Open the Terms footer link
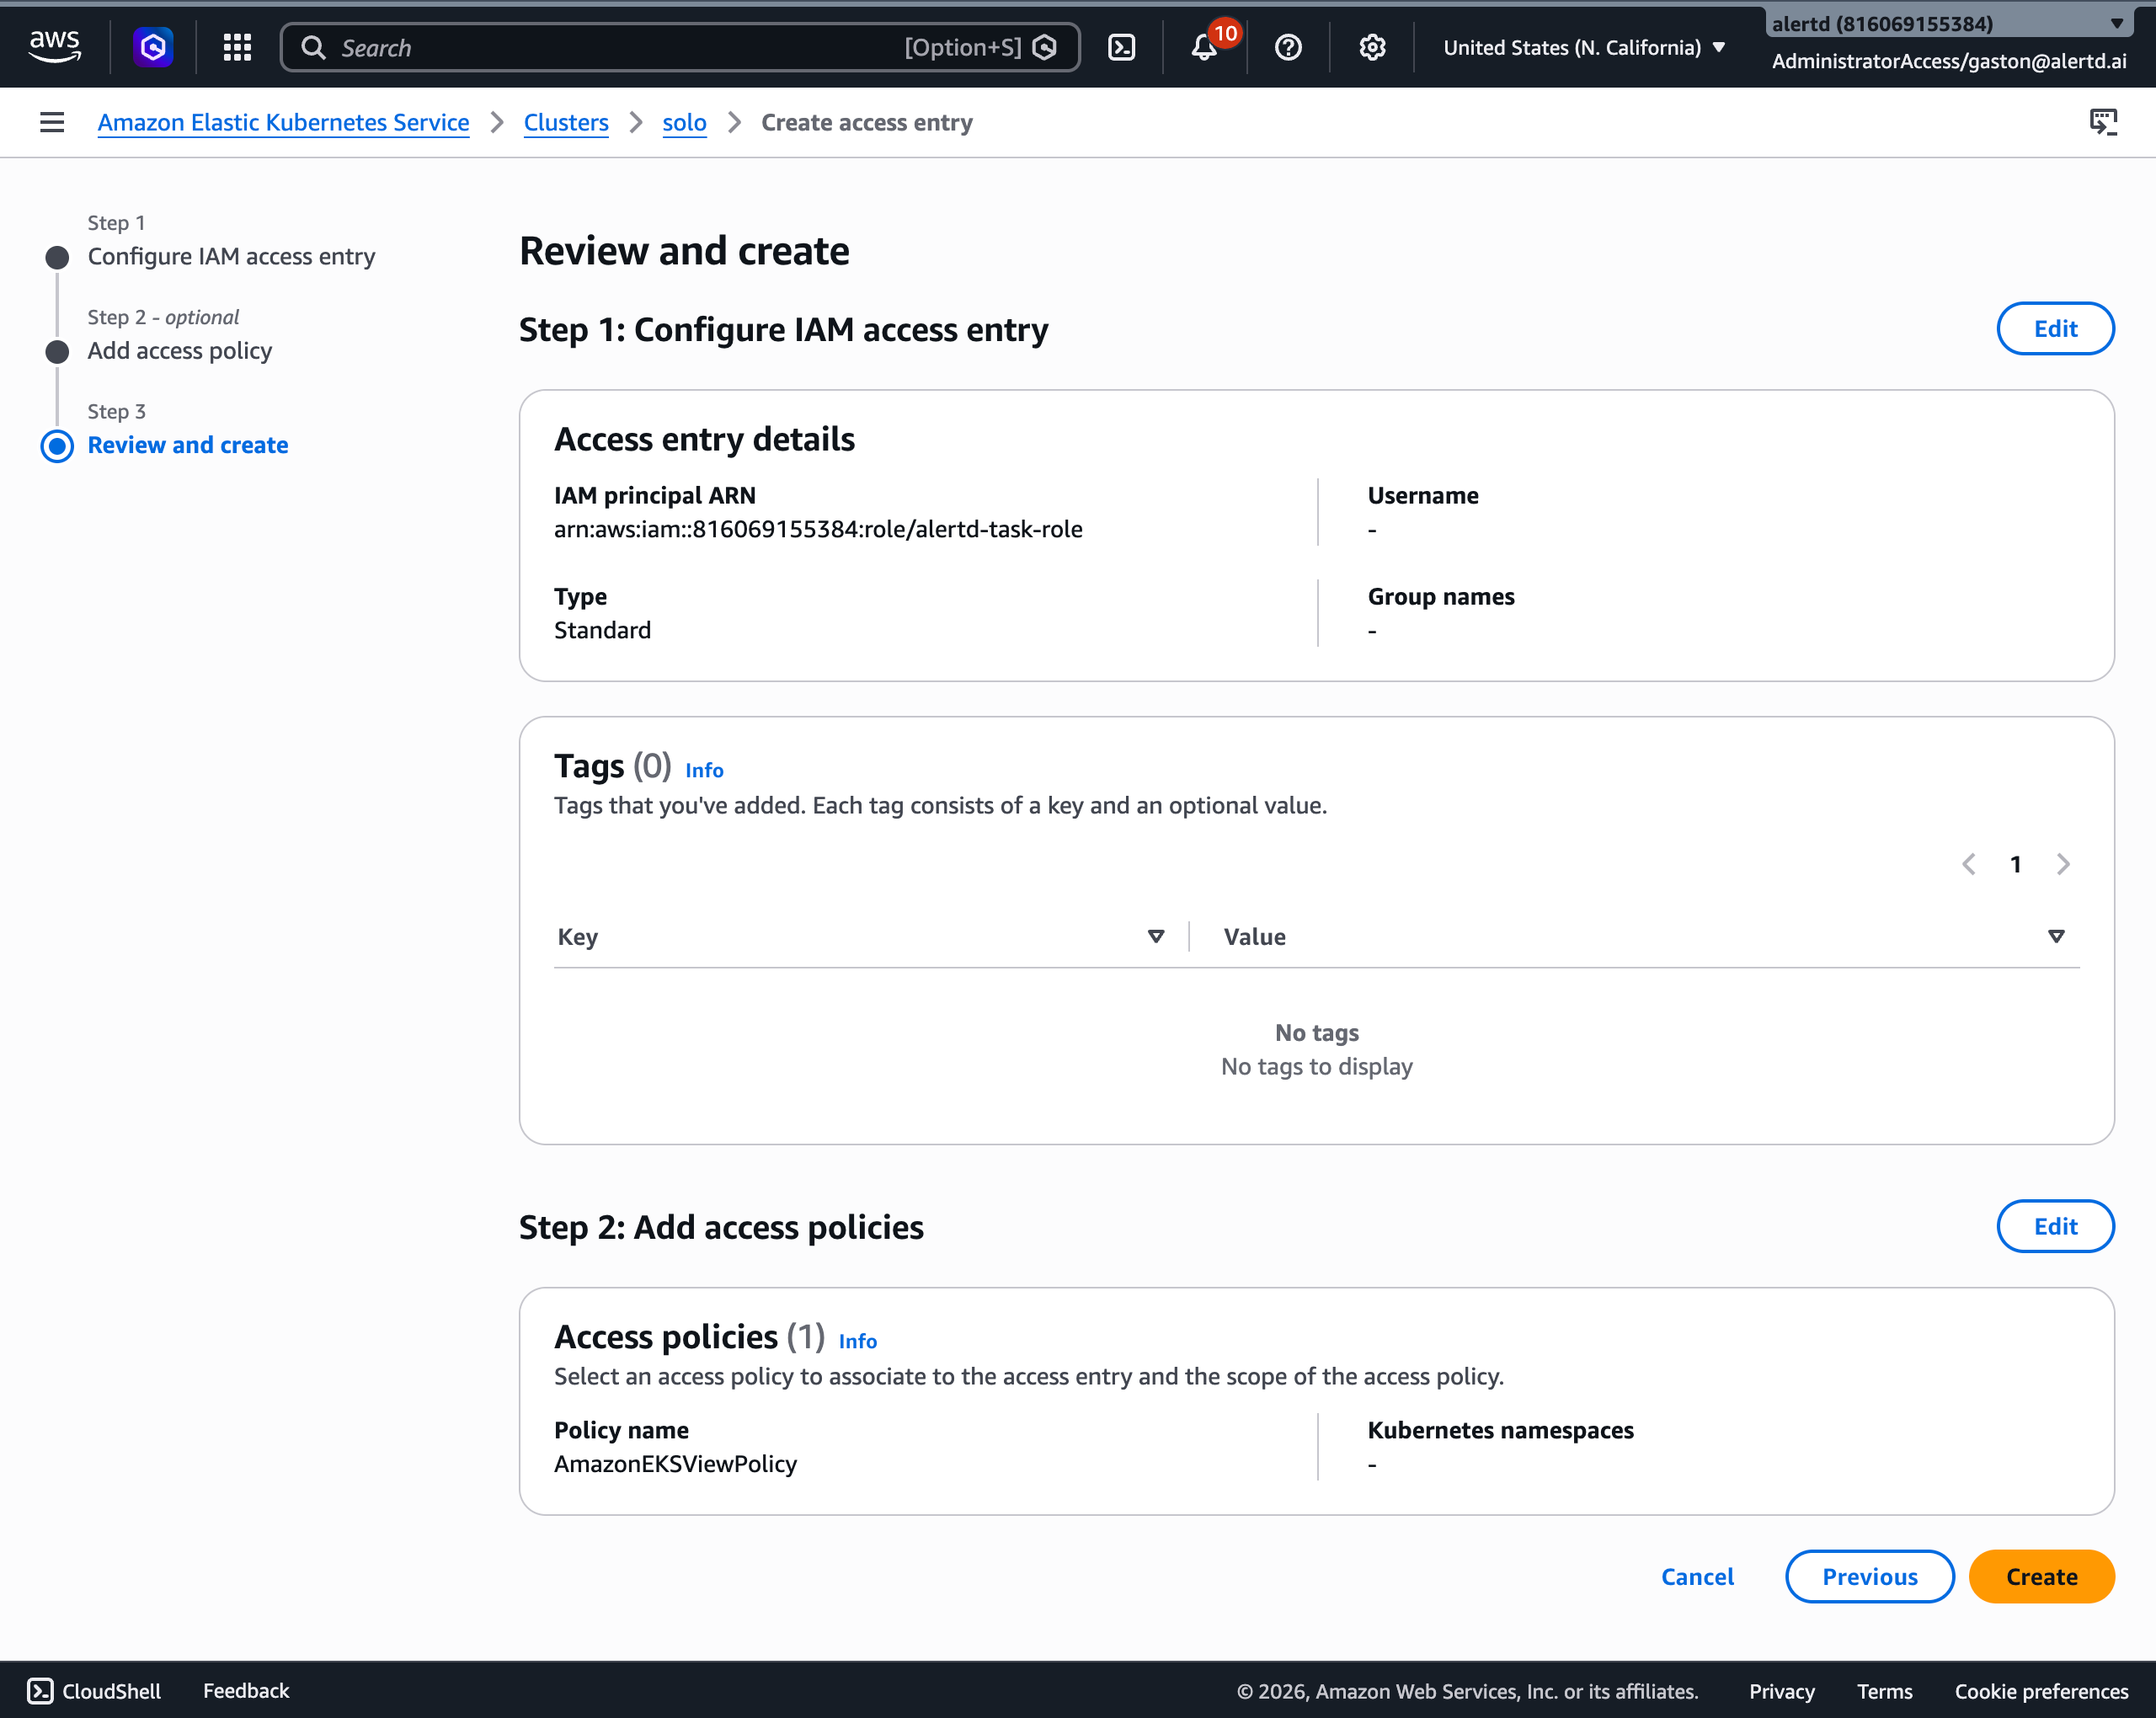Image resolution: width=2156 pixels, height=1718 pixels. point(1884,1690)
